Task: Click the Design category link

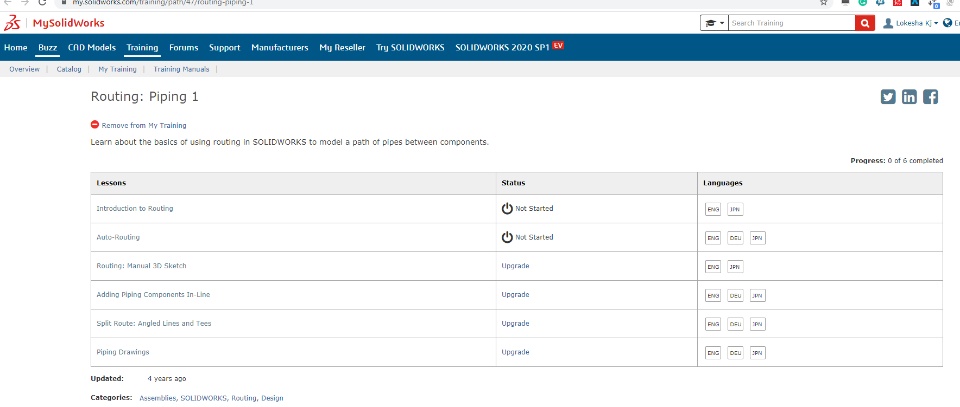Action: click(x=272, y=398)
